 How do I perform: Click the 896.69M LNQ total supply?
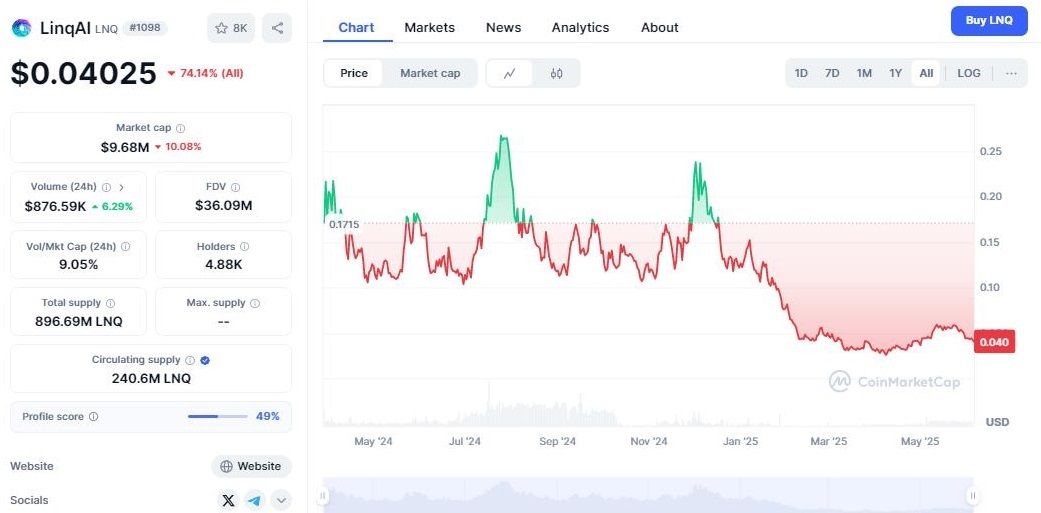click(x=78, y=322)
